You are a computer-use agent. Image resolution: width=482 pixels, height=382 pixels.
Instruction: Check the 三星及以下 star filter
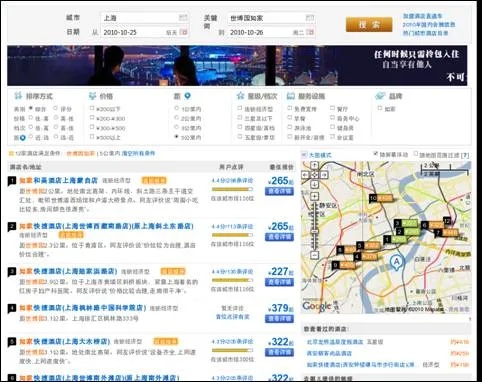pos(239,118)
